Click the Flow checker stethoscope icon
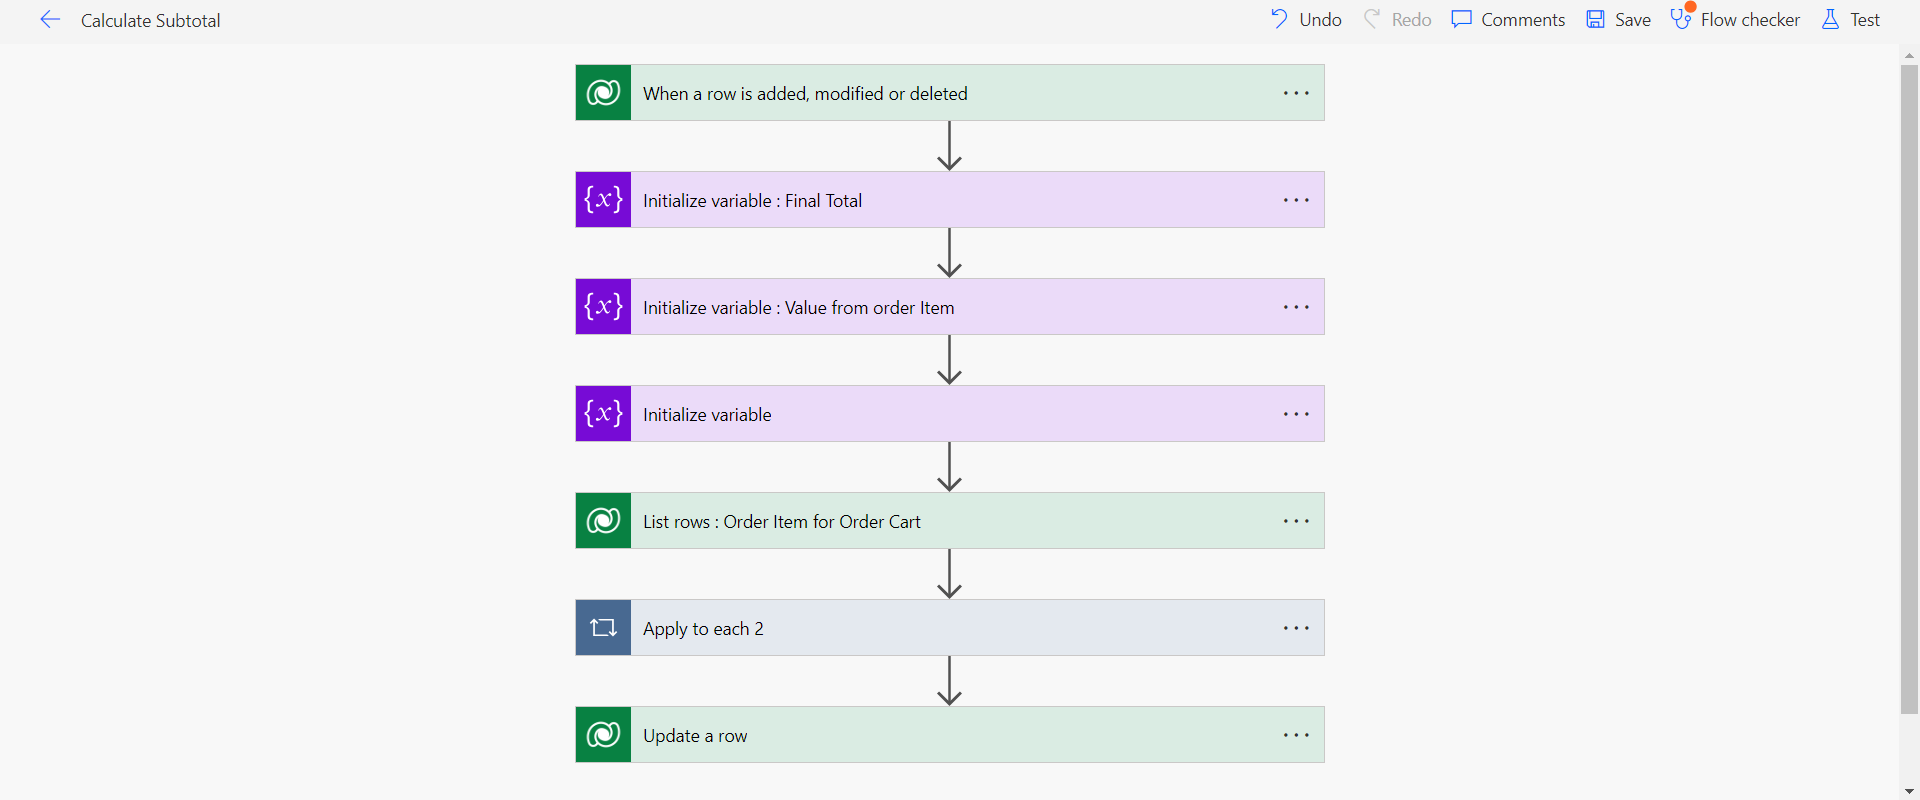 point(1681,19)
